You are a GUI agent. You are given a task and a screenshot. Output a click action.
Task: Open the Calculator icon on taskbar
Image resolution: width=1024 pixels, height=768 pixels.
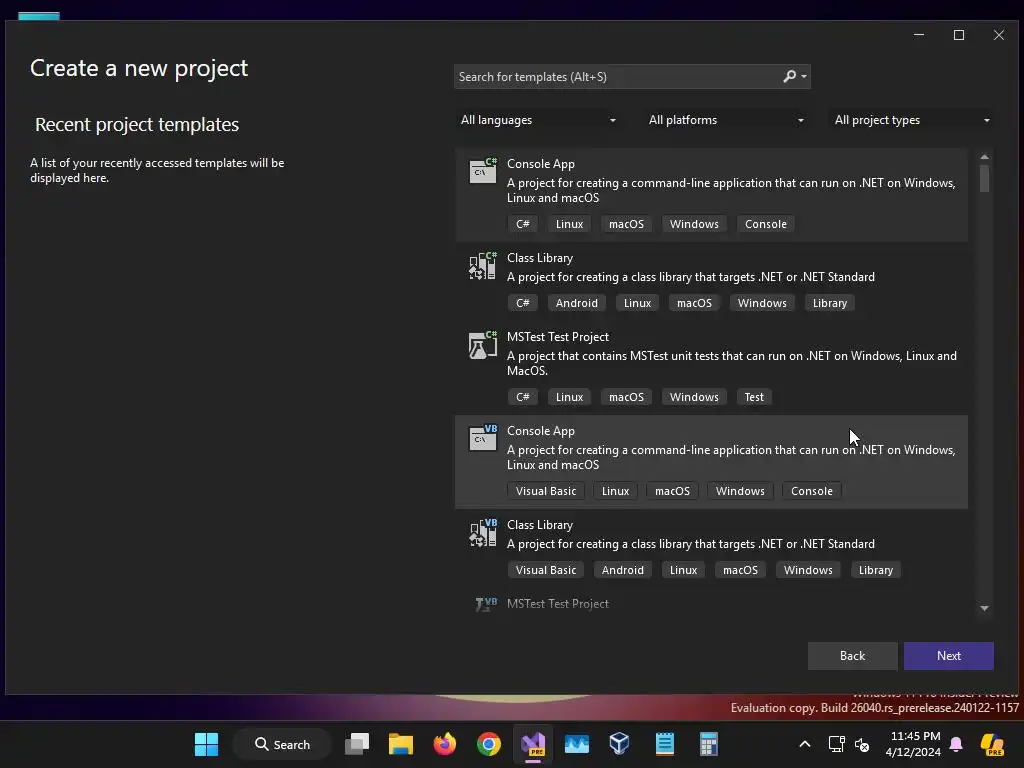[x=709, y=744]
